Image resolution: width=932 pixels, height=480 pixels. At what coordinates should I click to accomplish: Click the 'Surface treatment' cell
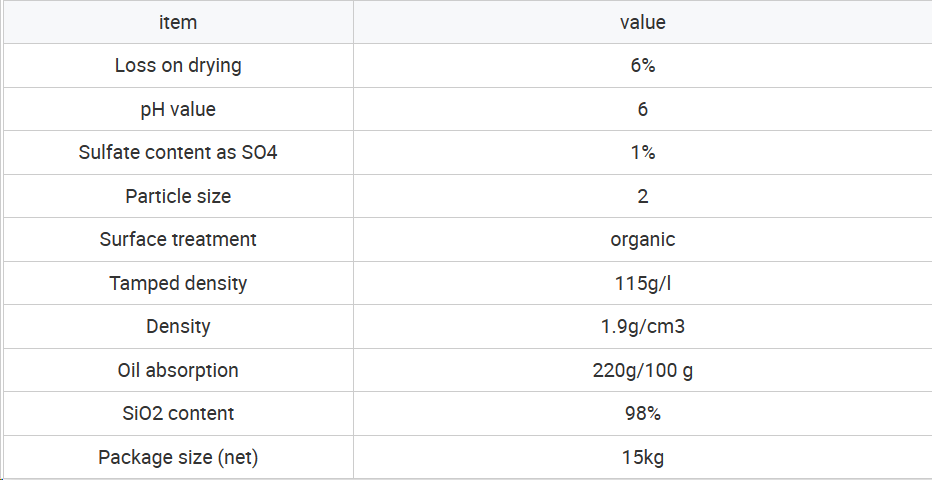178,239
